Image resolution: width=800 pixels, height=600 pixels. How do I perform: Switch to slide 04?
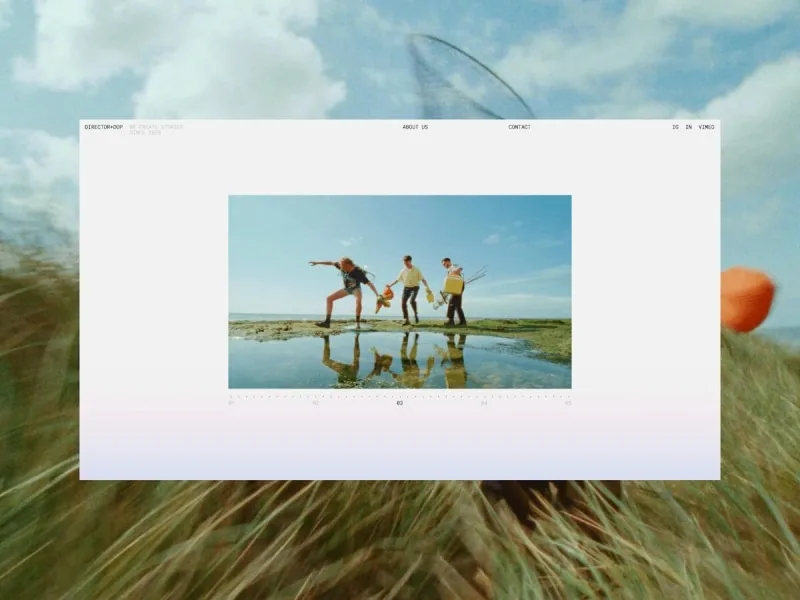(484, 403)
